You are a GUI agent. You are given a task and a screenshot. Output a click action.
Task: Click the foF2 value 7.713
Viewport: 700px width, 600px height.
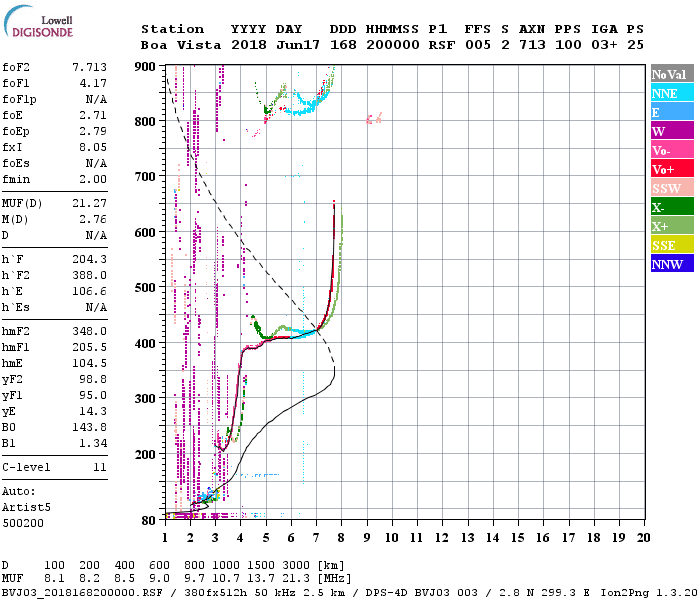point(90,67)
